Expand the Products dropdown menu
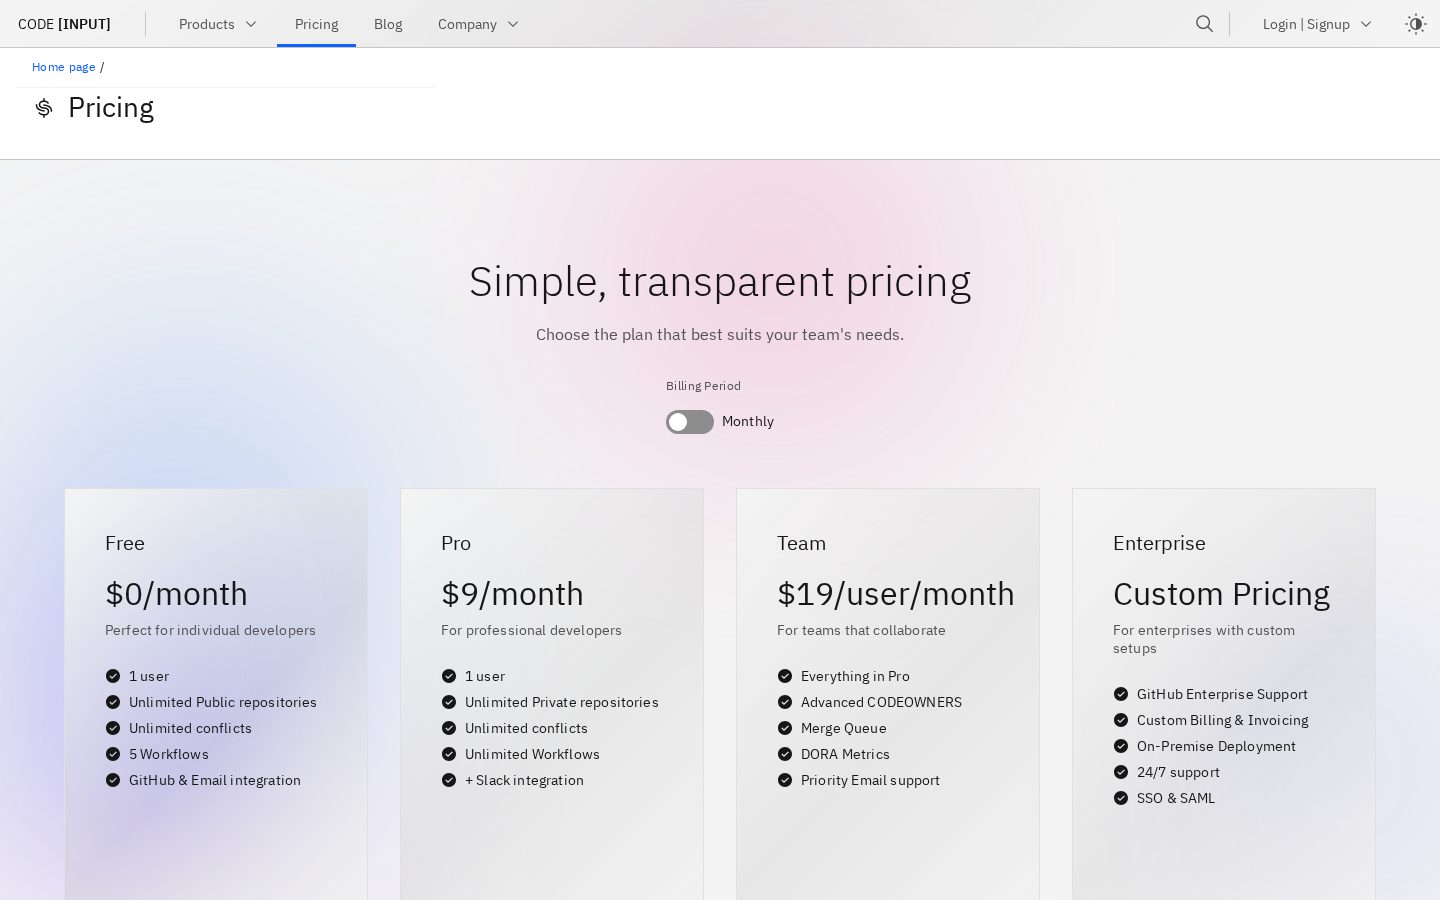Image resolution: width=1440 pixels, height=900 pixels. pos(218,24)
